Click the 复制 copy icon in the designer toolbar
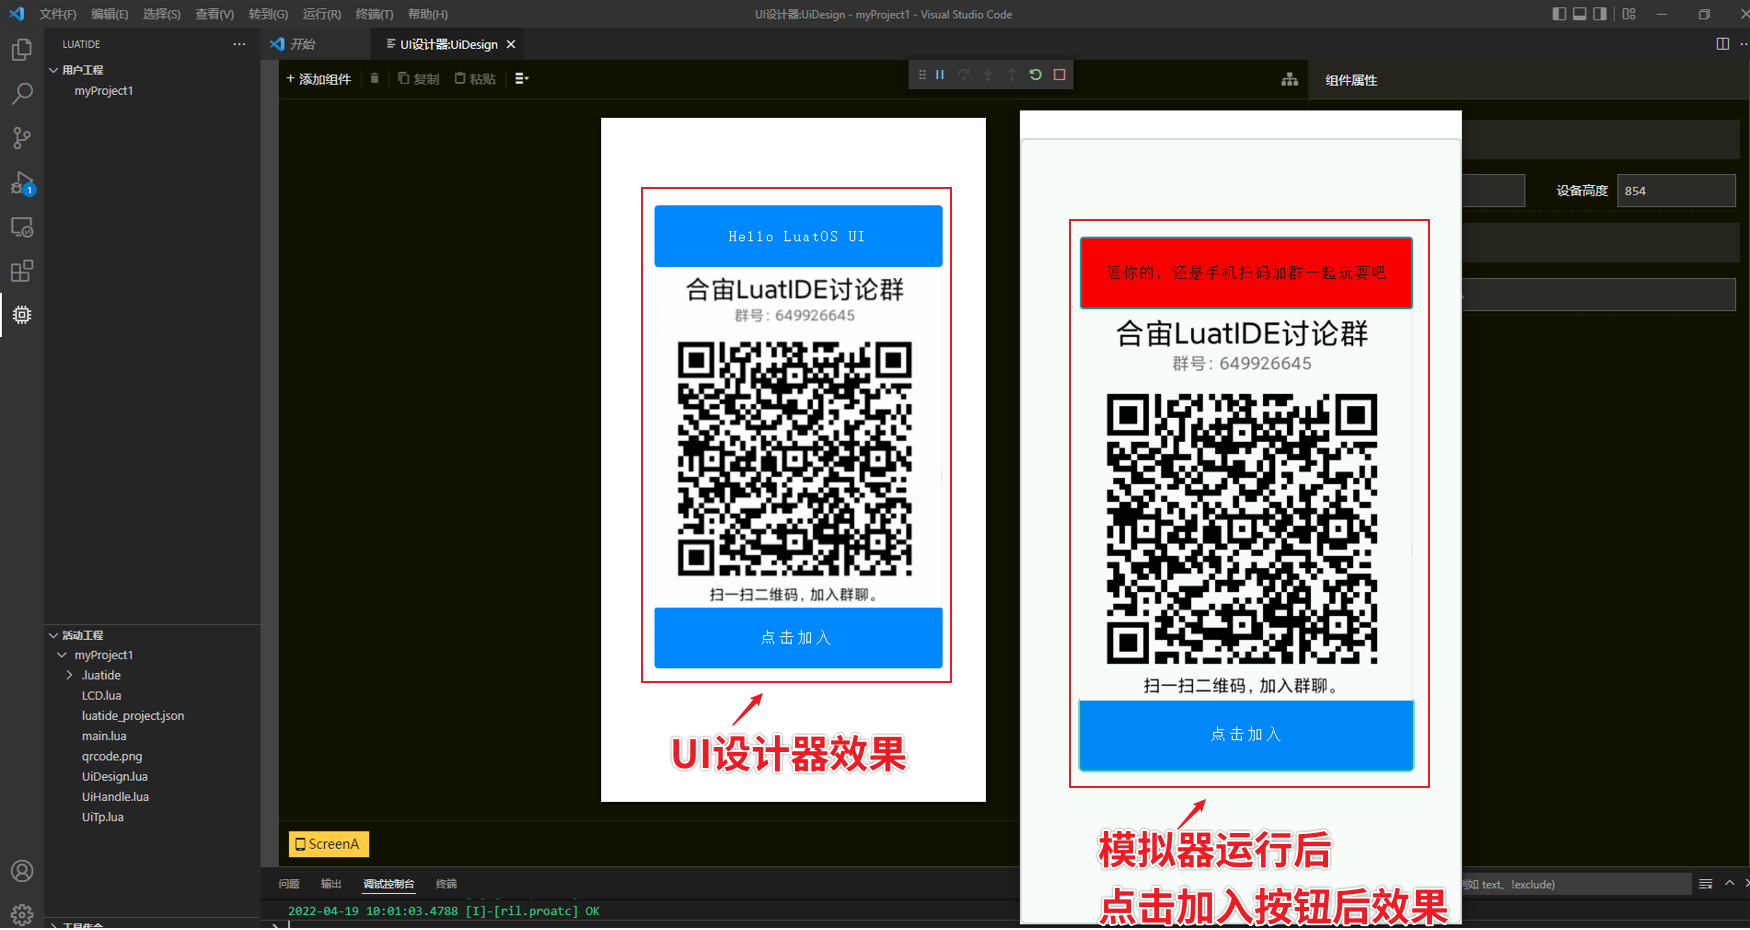This screenshot has height=930, width=1750. [419, 78]
